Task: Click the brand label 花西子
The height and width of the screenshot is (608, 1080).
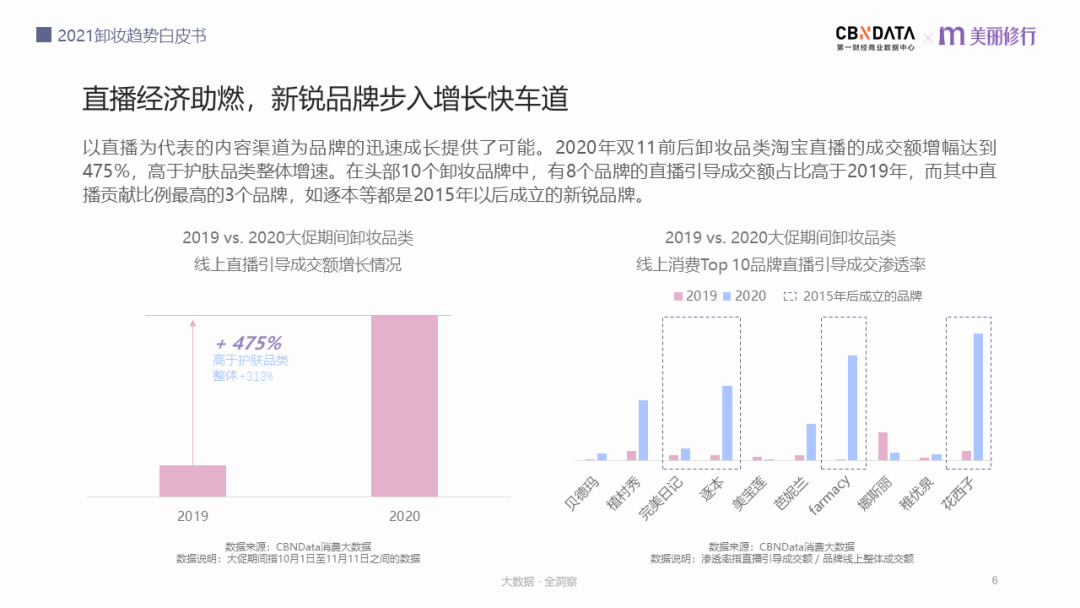Action: click(x=958, y=493)
